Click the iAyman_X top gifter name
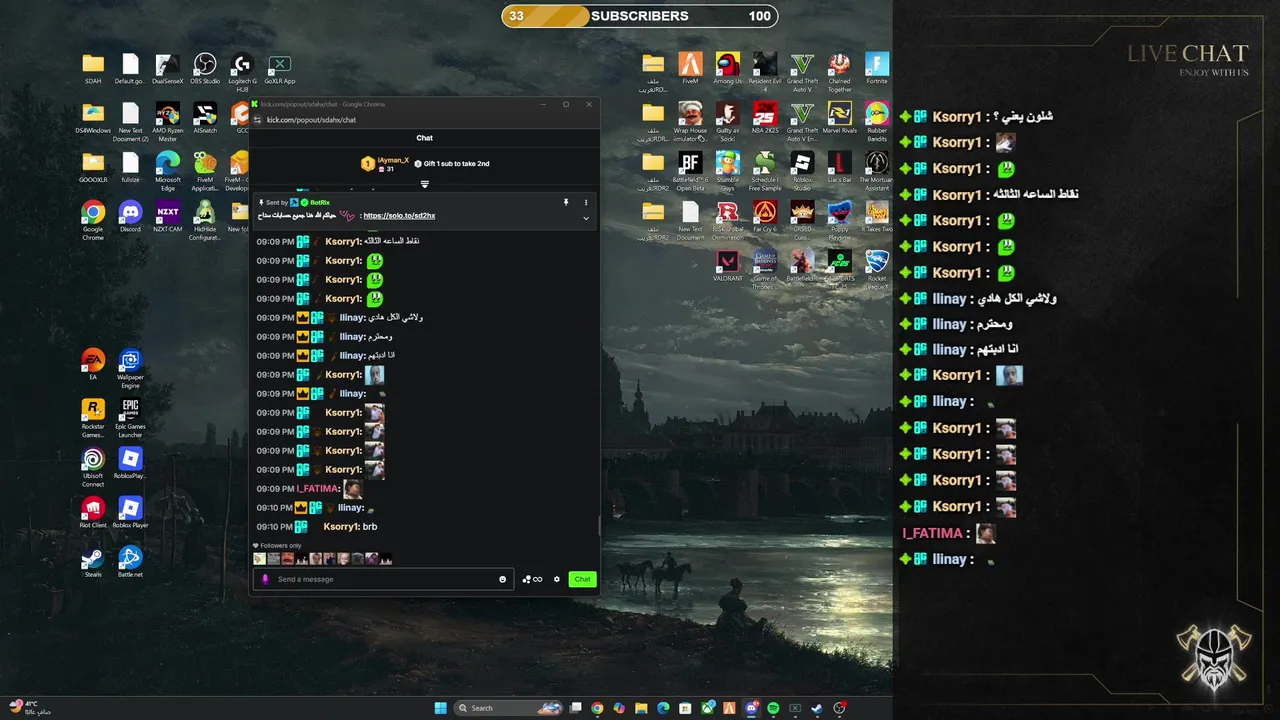This screenshot has width=1280, height=720. click(x=393, y=160)
